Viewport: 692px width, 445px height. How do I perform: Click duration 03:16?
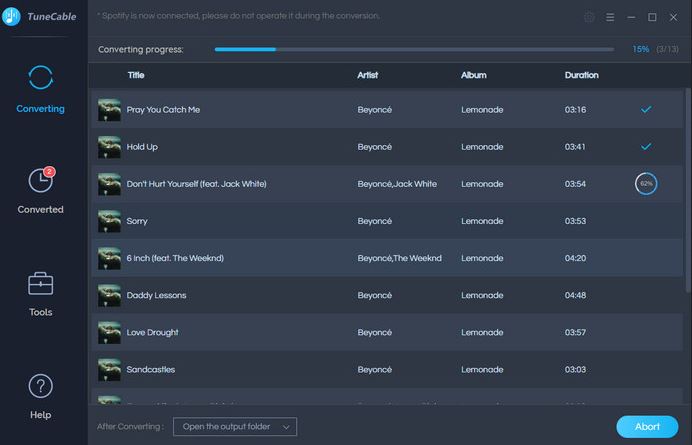tap(575, 109)
